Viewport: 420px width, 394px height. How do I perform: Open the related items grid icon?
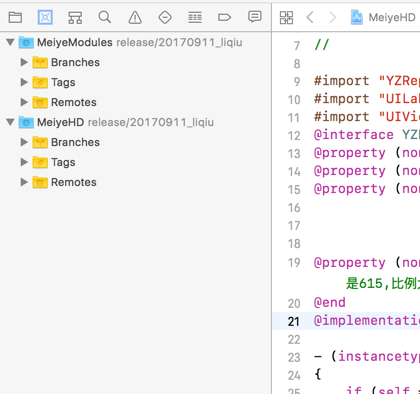[x=286, y=17]
